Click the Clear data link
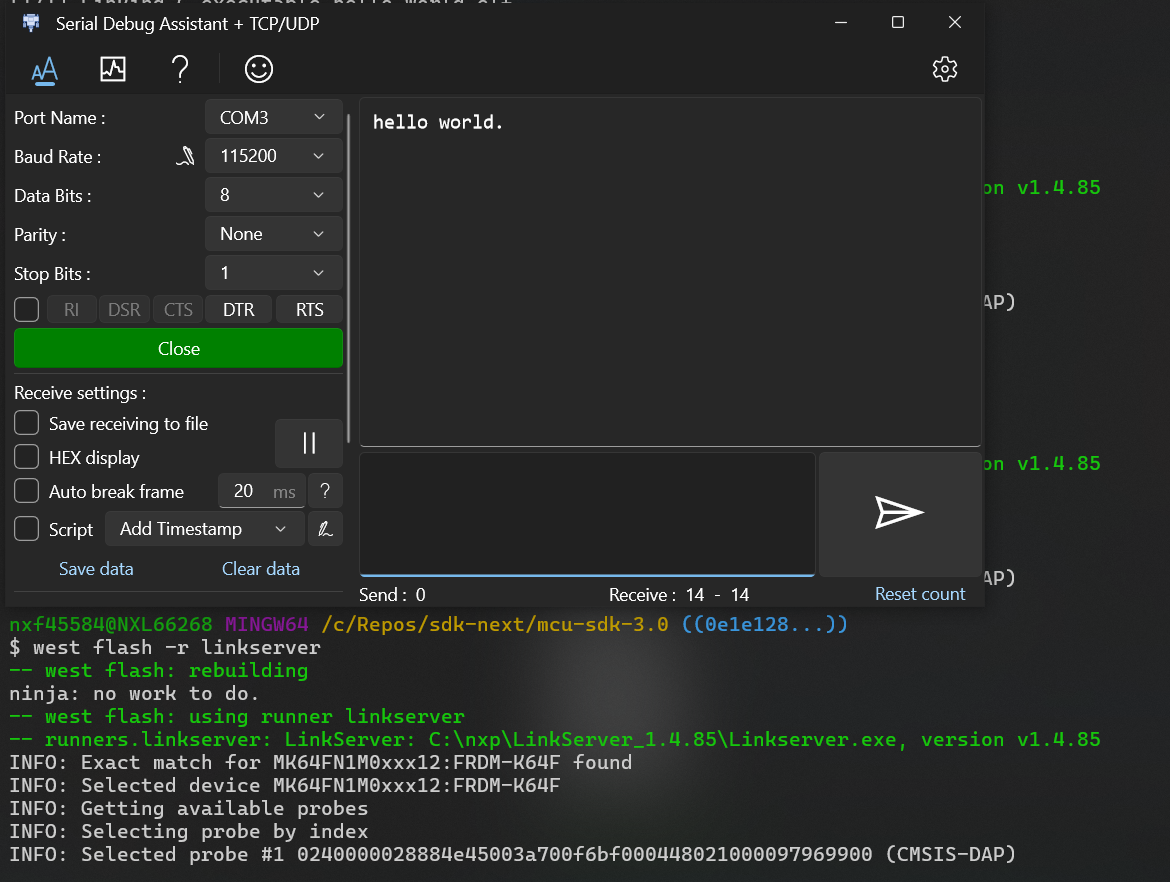 261,569
